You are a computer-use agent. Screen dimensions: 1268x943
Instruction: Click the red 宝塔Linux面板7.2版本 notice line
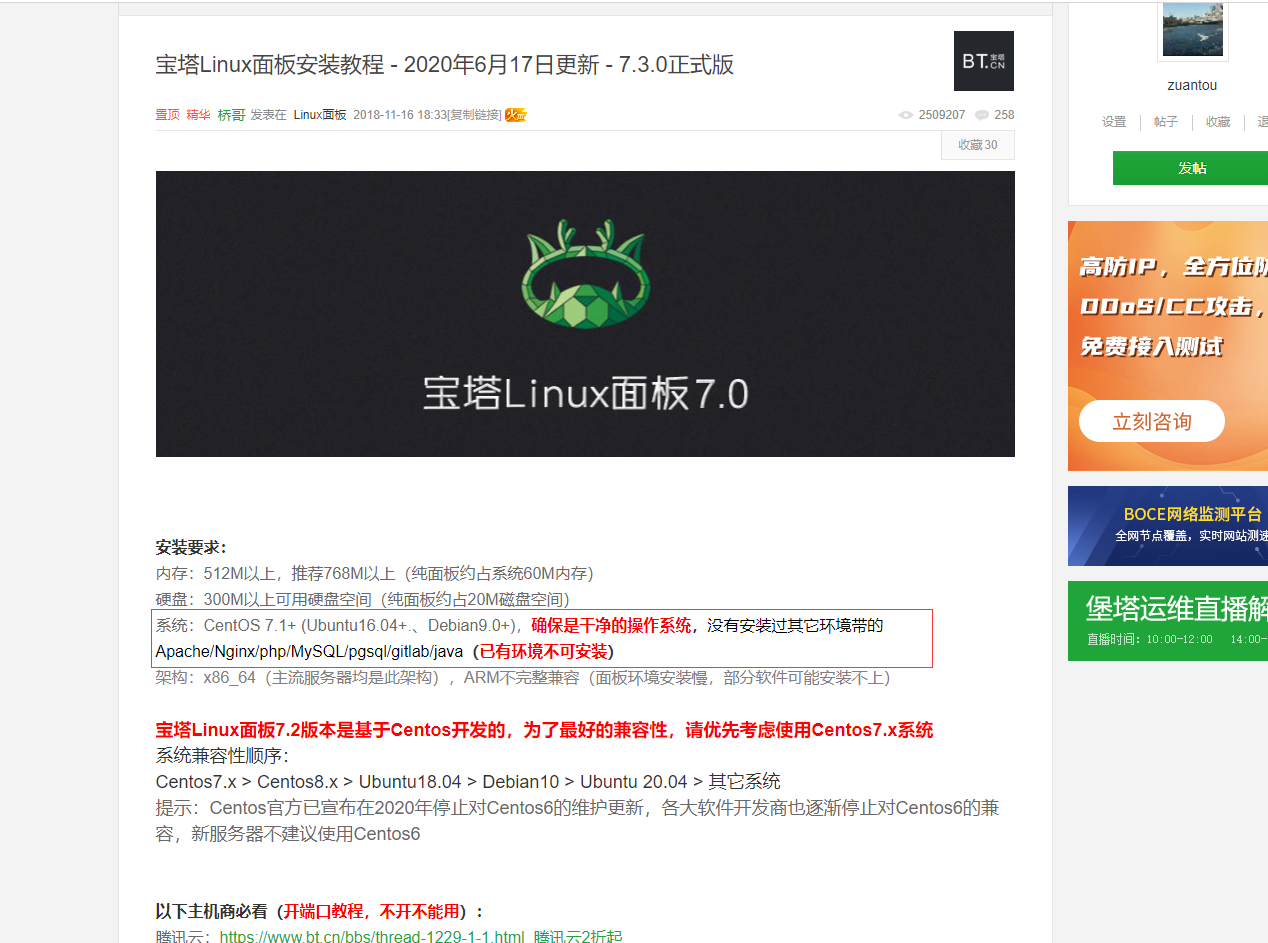tap(544, 729)
